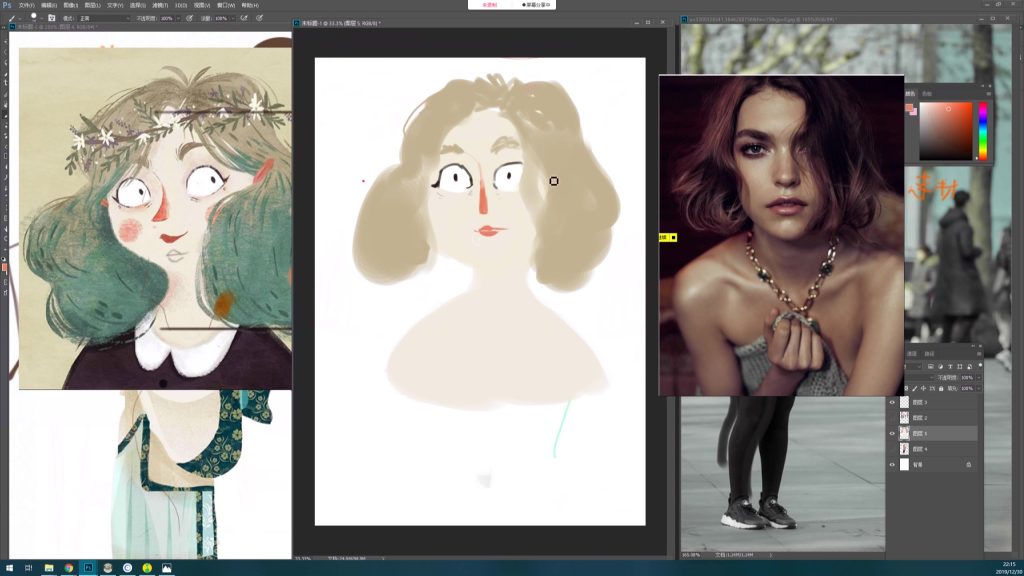Image resolution: width=1024 pixels, height=576 pixels.
Task: Toggle visibility of the 图层 5 layer
Action: click(x=892, y=433)
